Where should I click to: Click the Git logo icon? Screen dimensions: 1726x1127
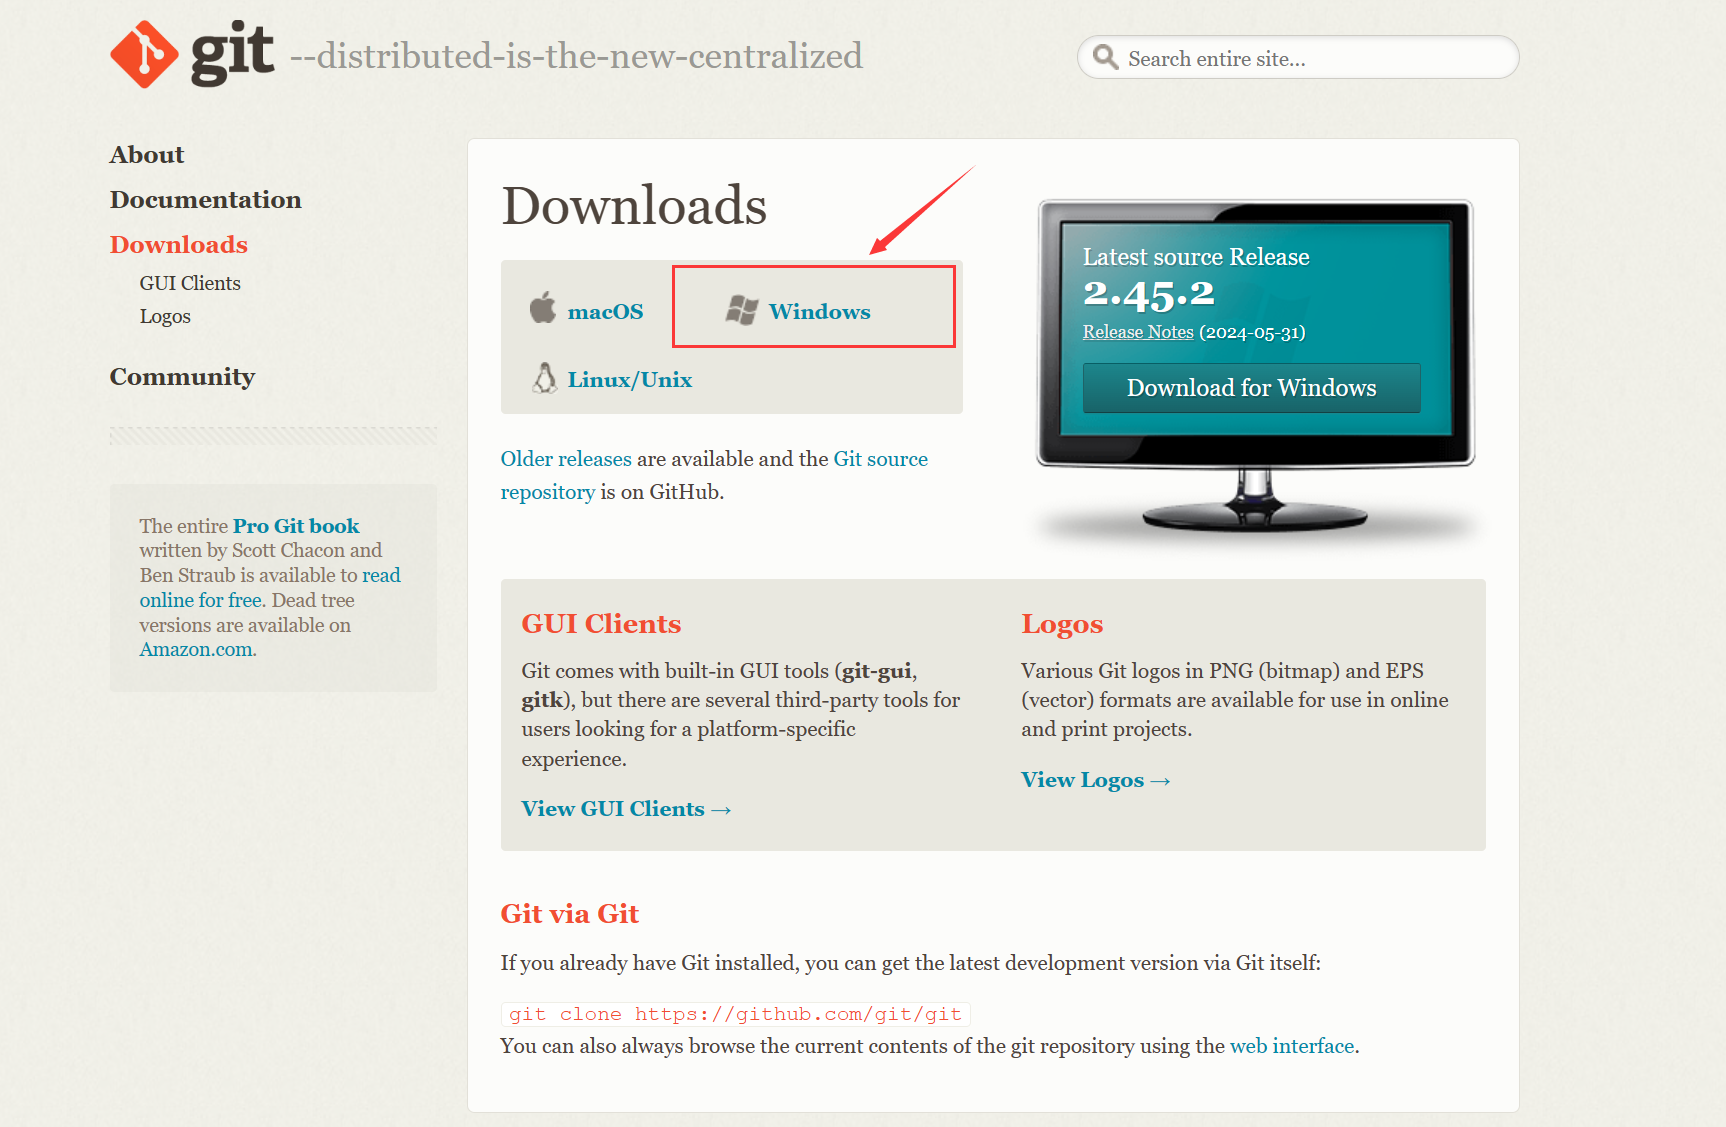tap(144, 54)
